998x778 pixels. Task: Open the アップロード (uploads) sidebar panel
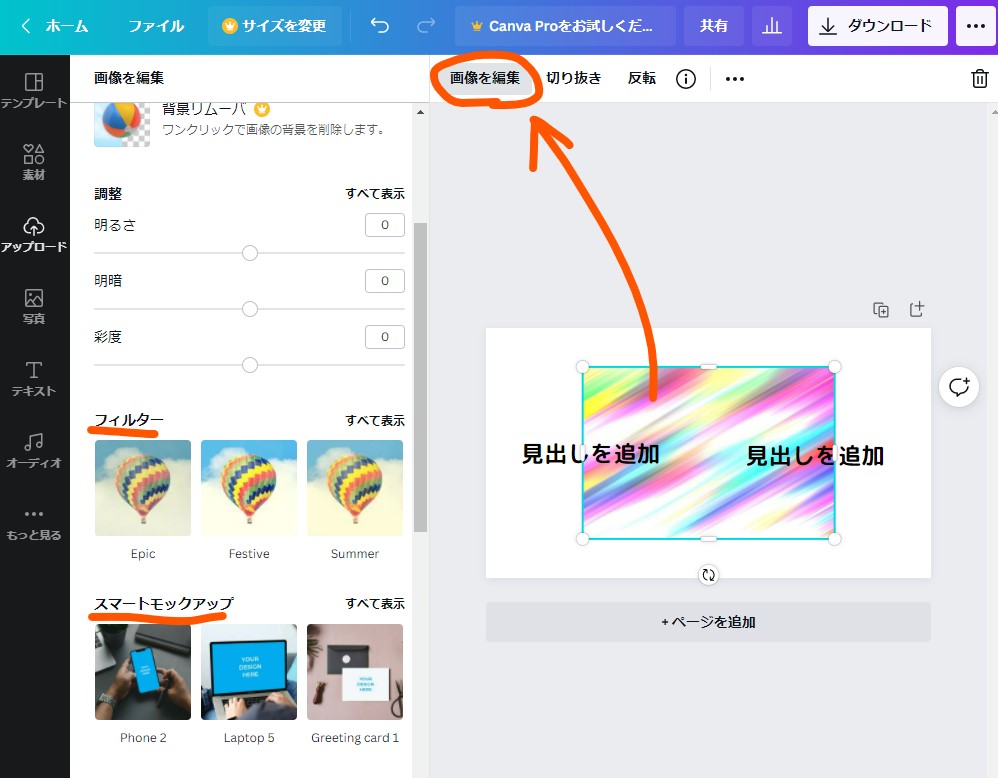click(x=34, y=234)
